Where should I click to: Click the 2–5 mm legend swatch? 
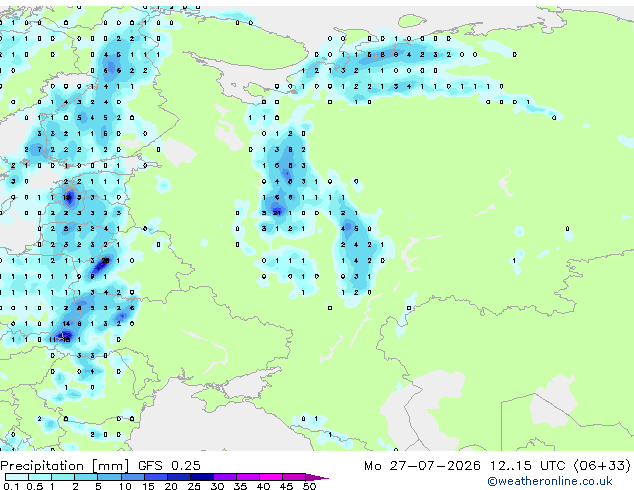pyautogui.click(x=86, y=477)
